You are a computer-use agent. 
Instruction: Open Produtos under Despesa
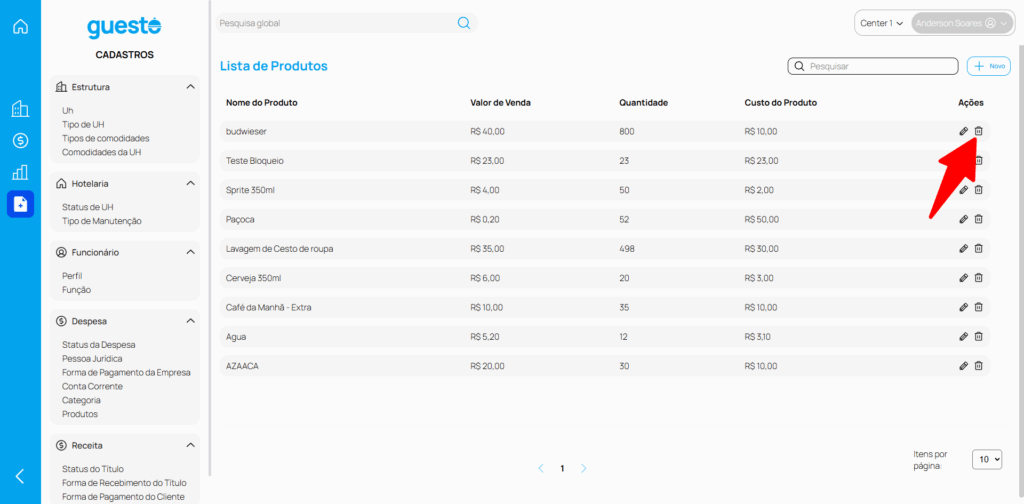click(80, 414)
